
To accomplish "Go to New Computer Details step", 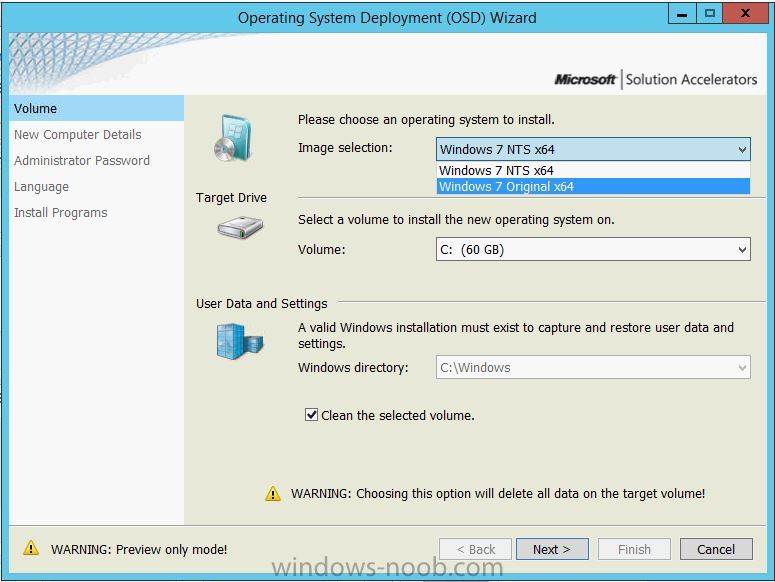I will point(78,134).
